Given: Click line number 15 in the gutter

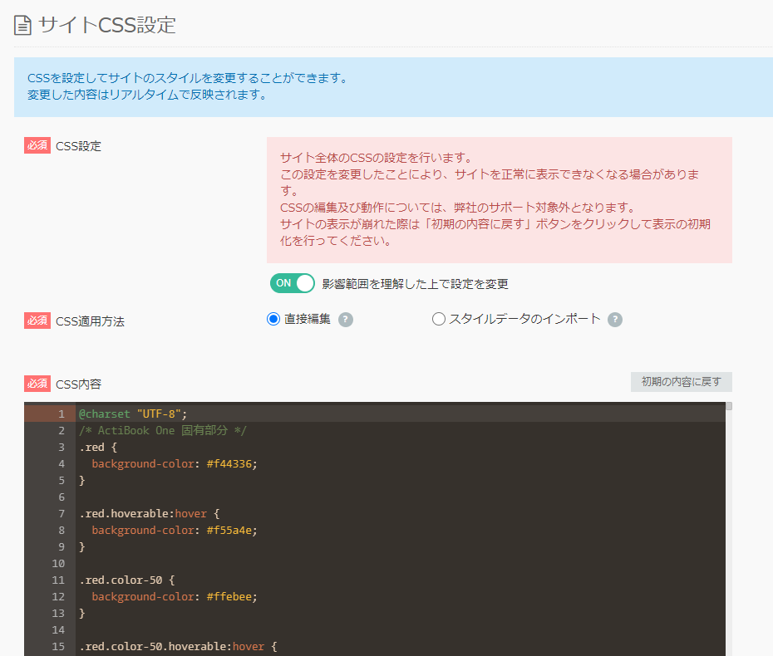Looking at the screenshot, I should 58,647.
